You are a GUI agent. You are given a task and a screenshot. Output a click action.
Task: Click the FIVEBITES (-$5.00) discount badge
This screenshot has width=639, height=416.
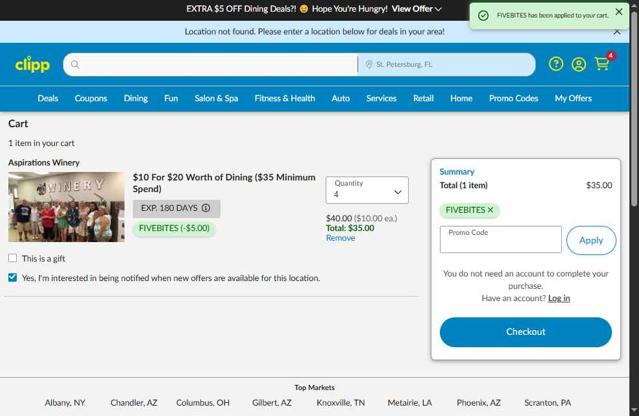pyautogui.click(x=174, y=228)
